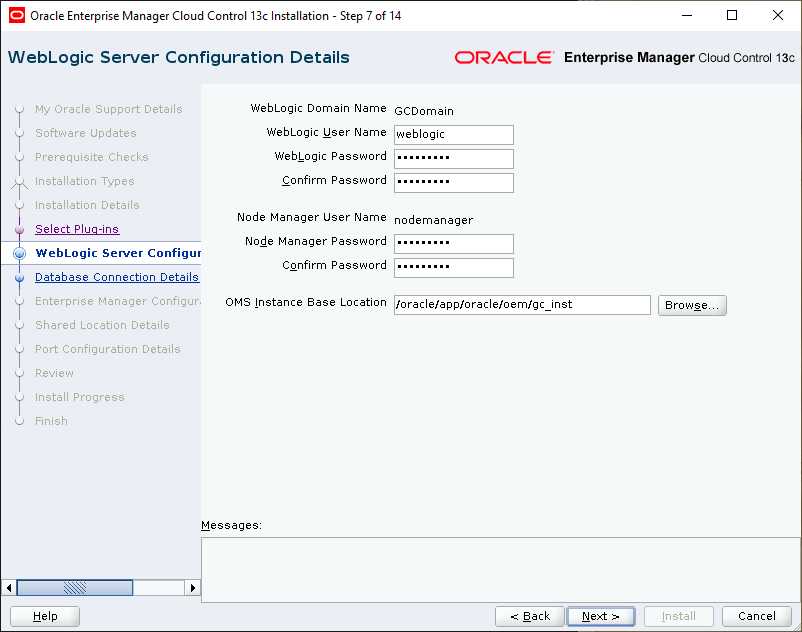
Task: Close the installer window
Action: click(777, 15)
